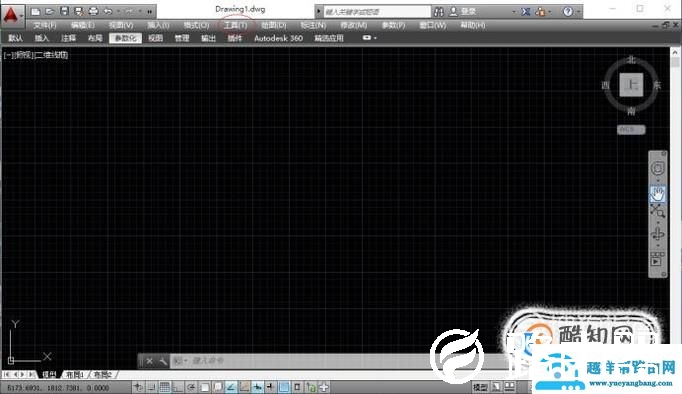This screenshot has width=682, height=394.
Task: Open the 标注(N) menu
Action: click(x=313, y=25)
